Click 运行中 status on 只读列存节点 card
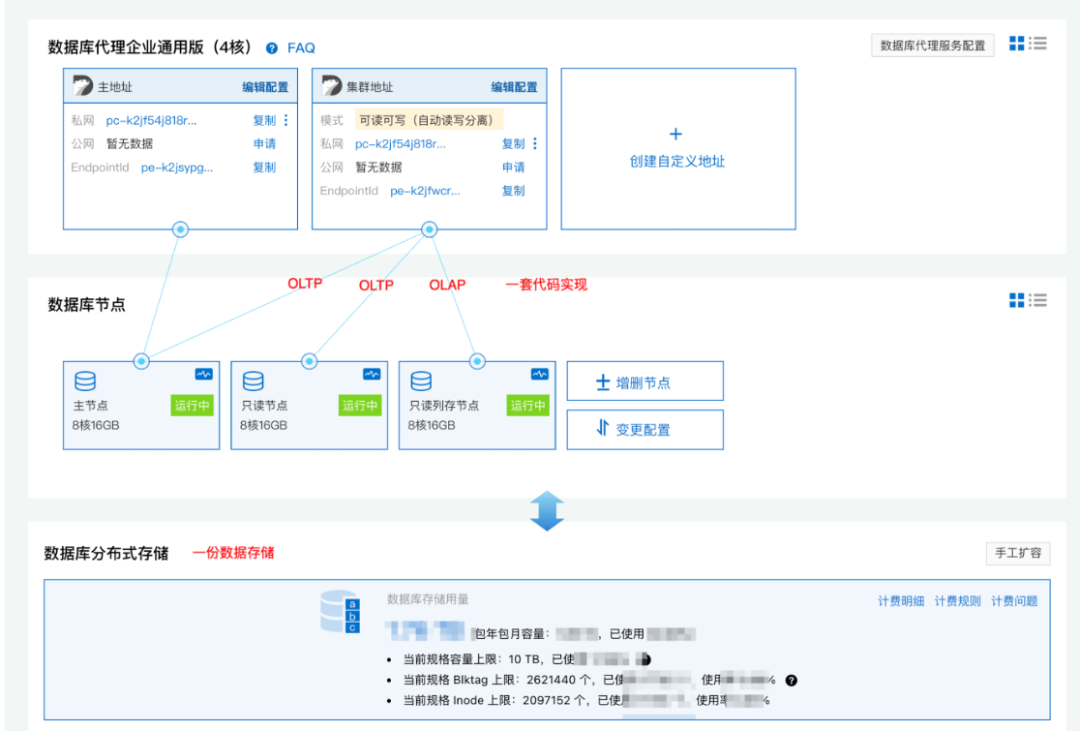 (528, 406)
